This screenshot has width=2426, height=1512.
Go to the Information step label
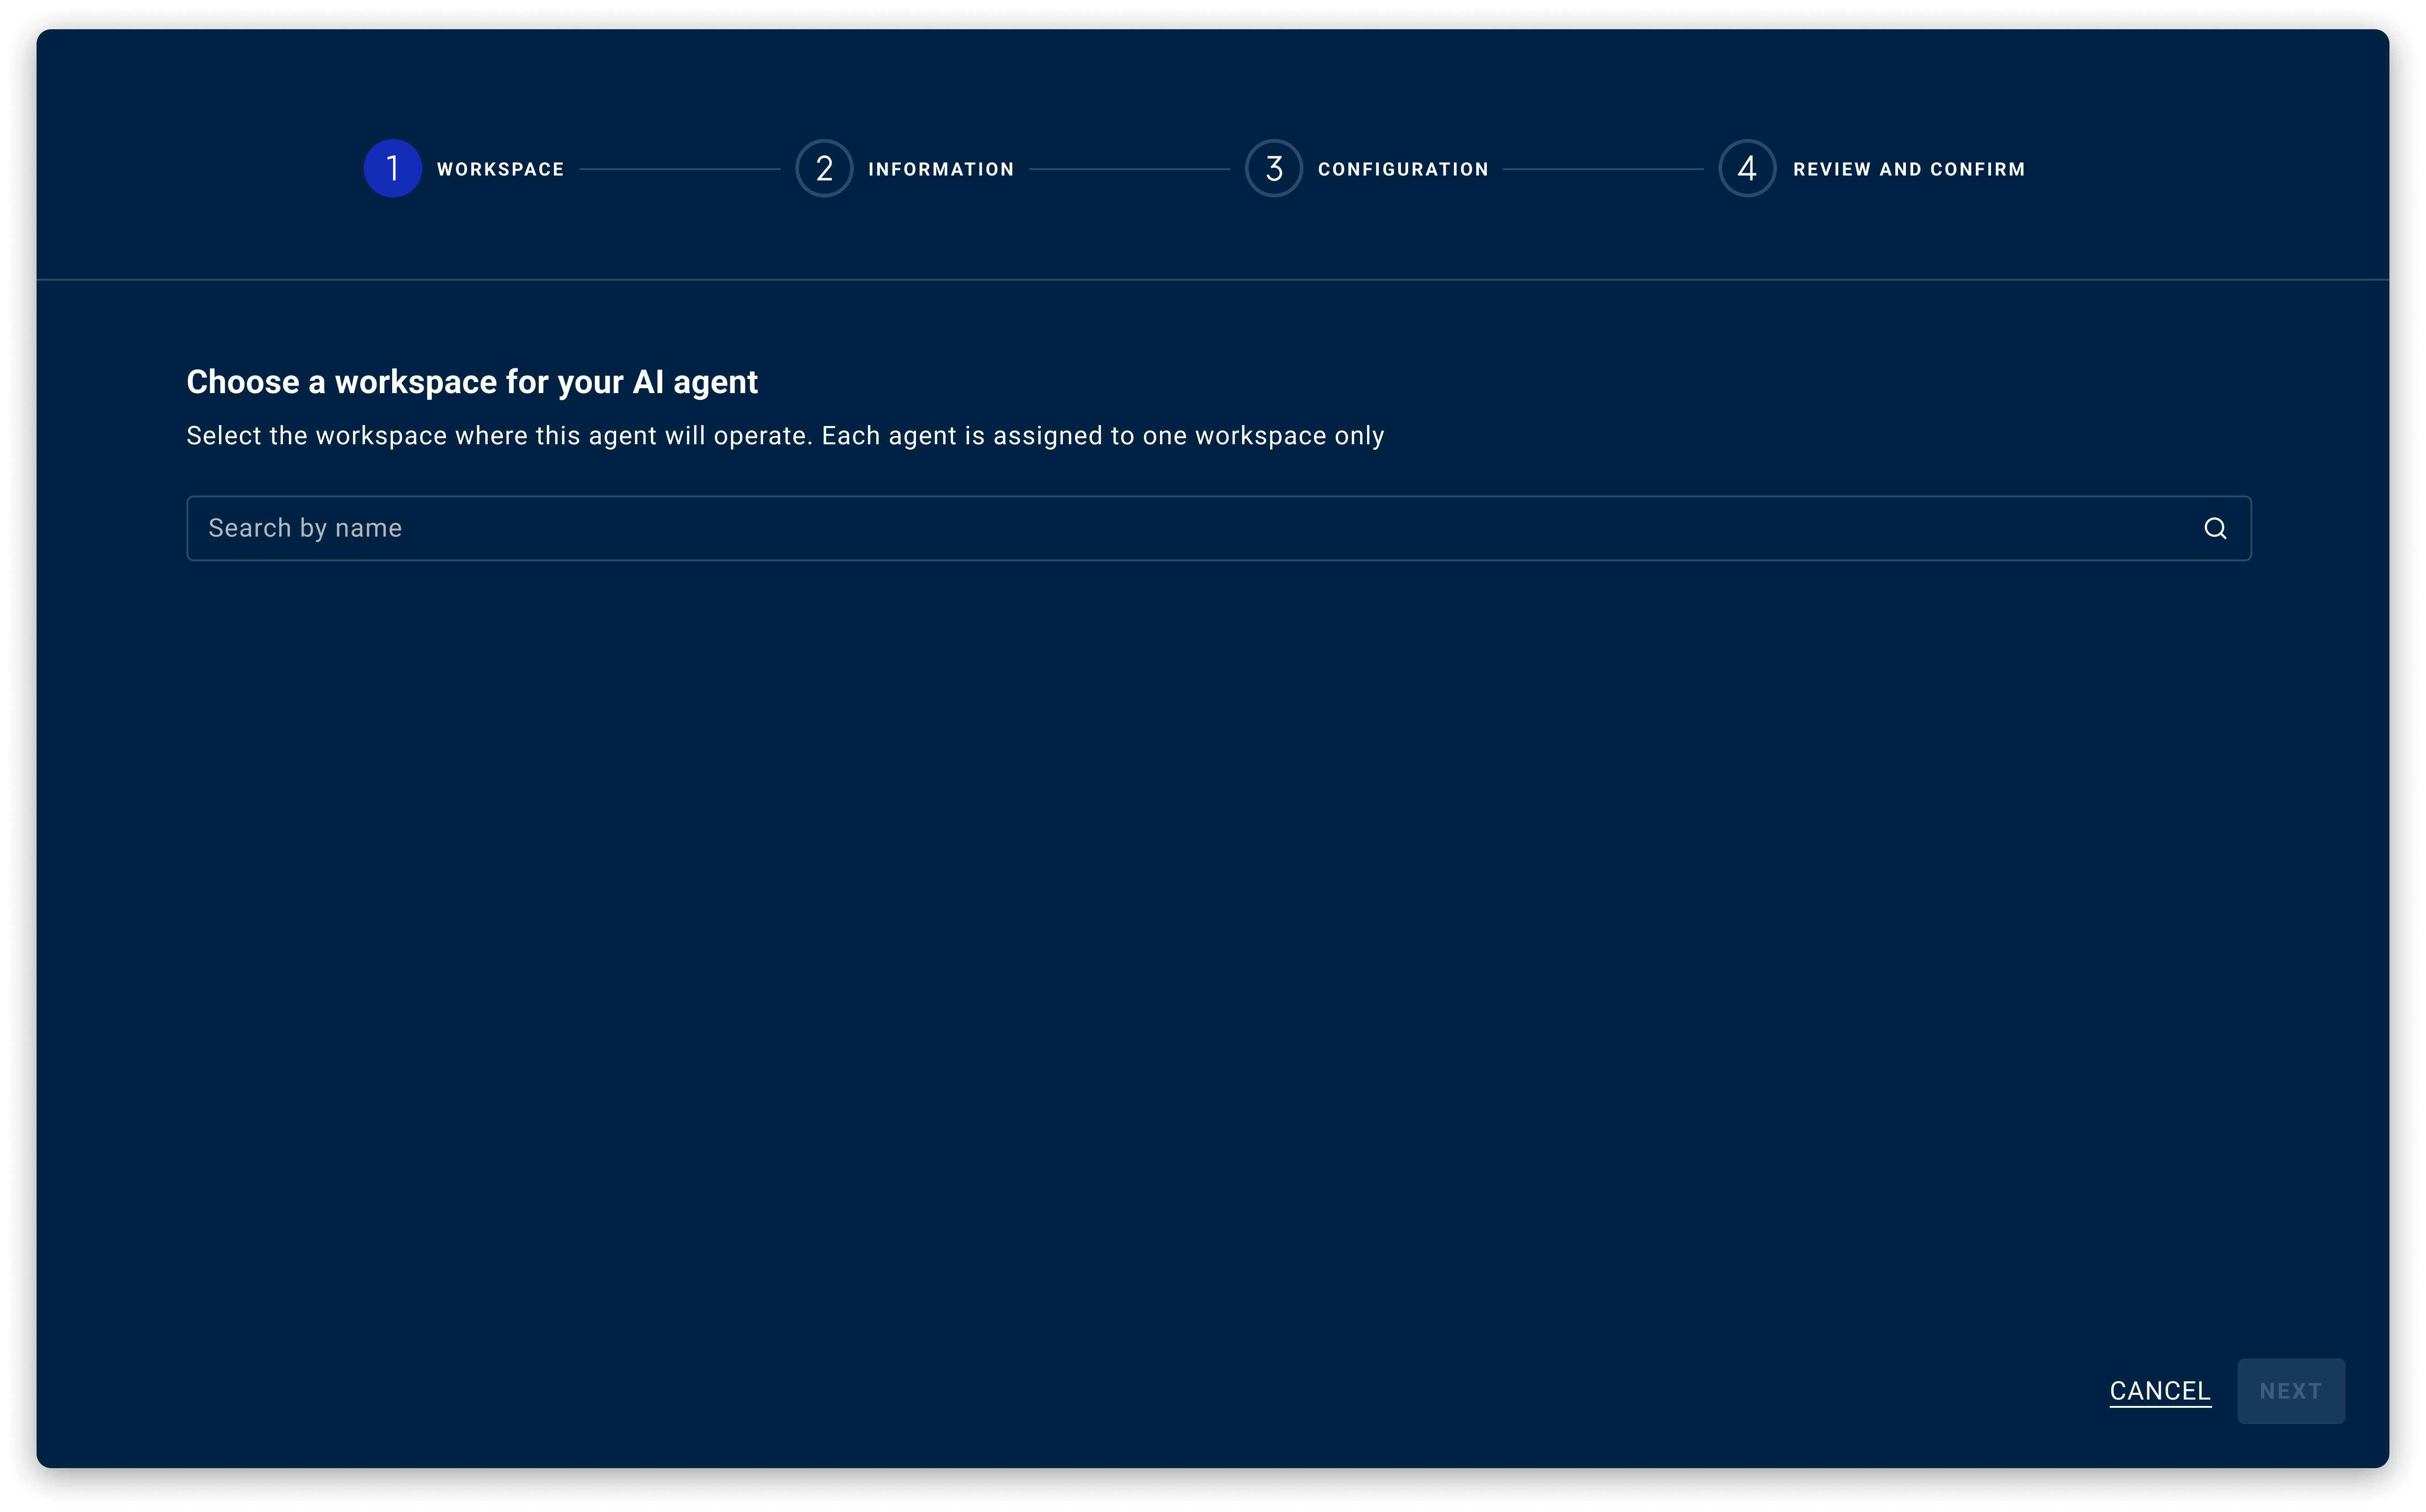coord(941,170)
